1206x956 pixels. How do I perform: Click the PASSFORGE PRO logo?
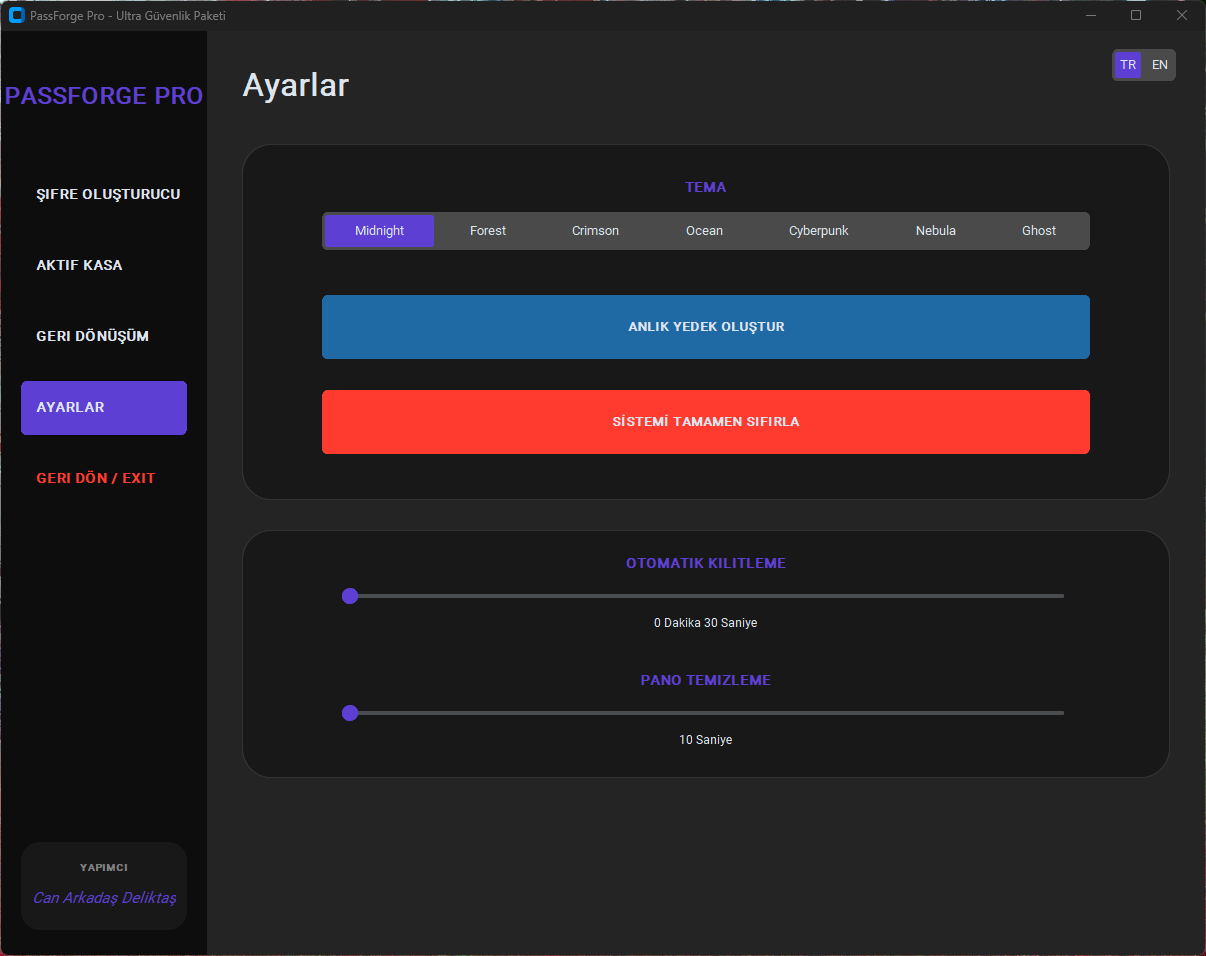tap(103, 95)
